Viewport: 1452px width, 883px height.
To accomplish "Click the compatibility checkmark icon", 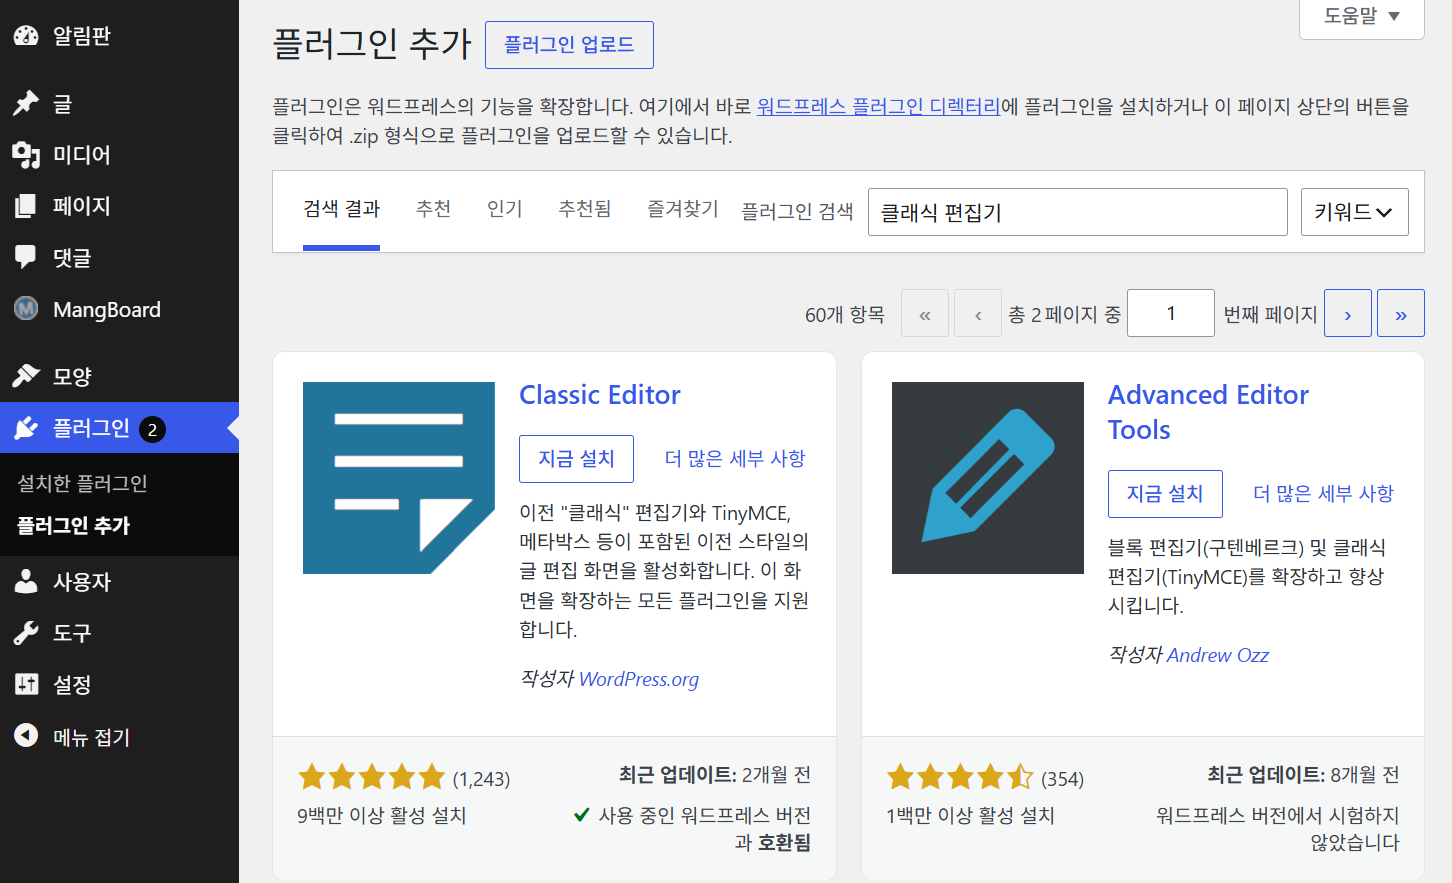I will 581,815.
